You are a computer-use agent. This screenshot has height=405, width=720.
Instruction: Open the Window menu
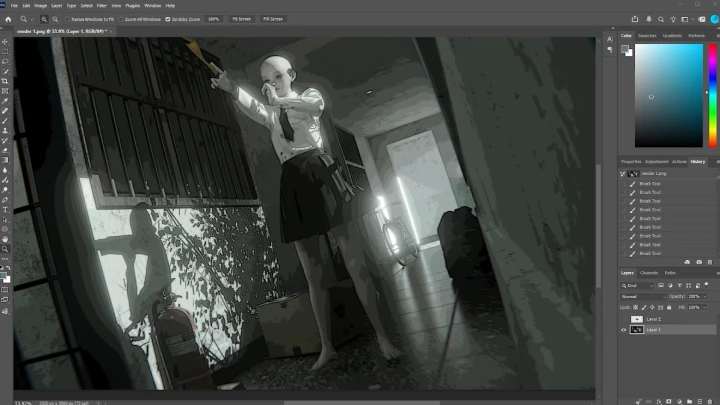[152, 6]
